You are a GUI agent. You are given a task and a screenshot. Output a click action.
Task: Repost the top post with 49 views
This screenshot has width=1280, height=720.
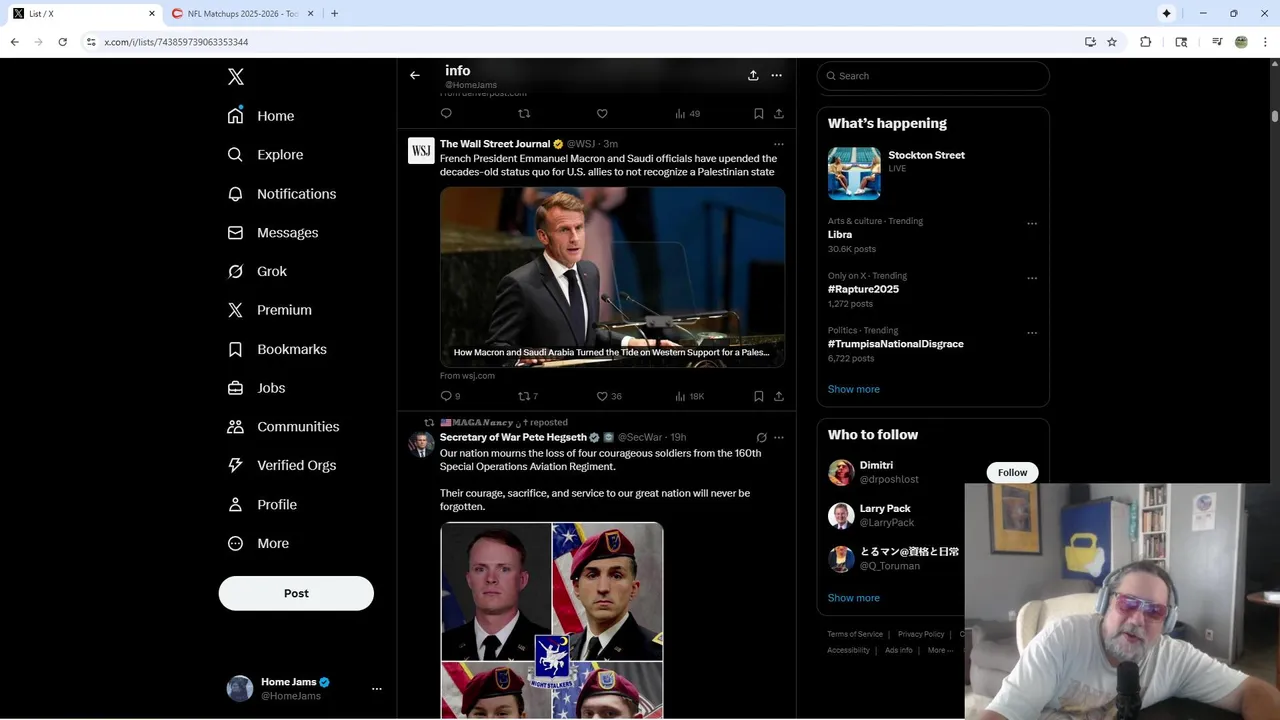523,114
